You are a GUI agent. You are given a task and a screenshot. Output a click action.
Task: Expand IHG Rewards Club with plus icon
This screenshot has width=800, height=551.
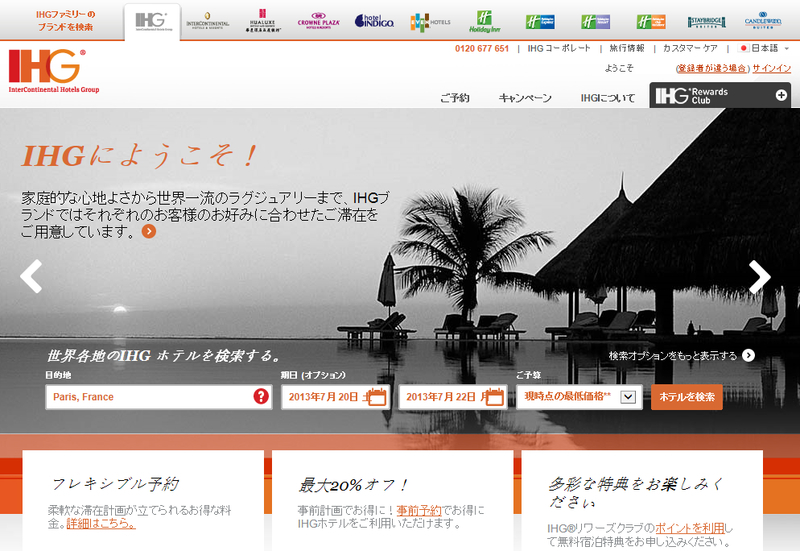[x=781, y=95]
